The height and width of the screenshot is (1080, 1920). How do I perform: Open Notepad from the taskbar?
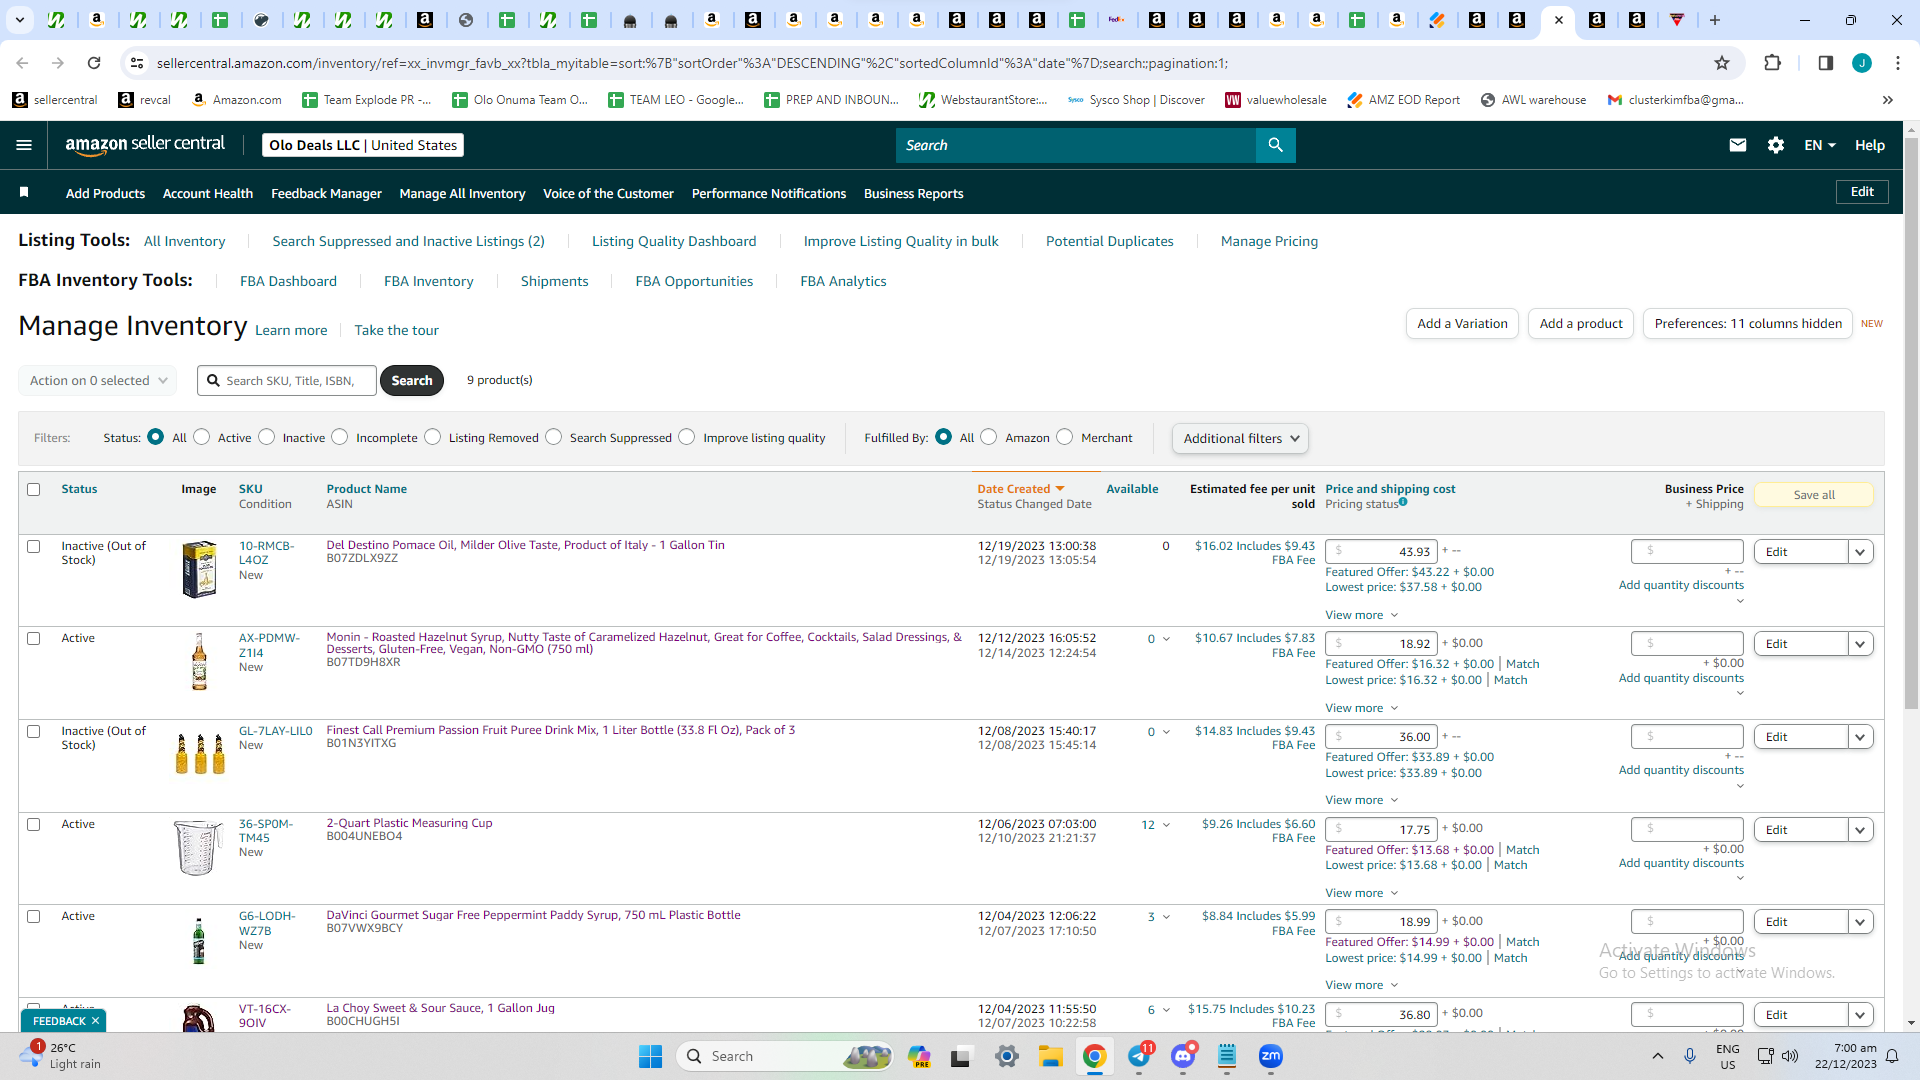[1227, 1056]
